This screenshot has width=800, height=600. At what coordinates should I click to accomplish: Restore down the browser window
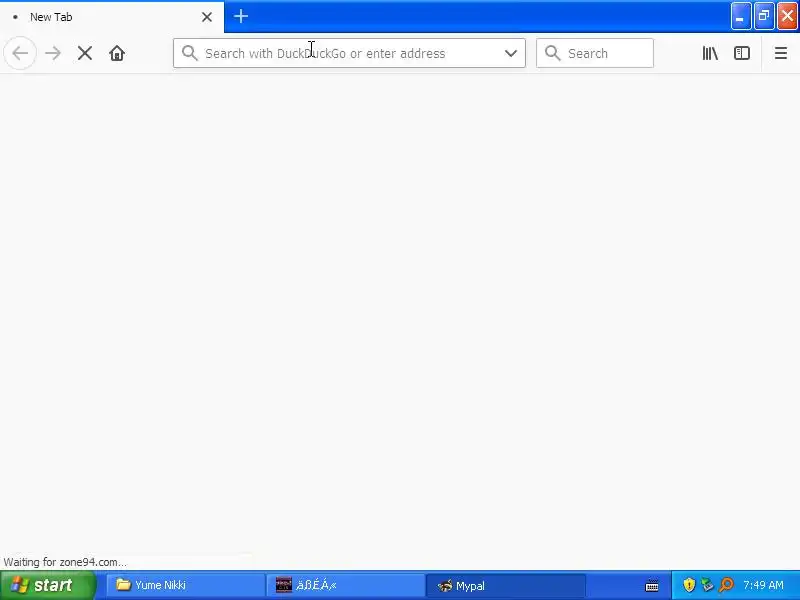pos(764,16)
